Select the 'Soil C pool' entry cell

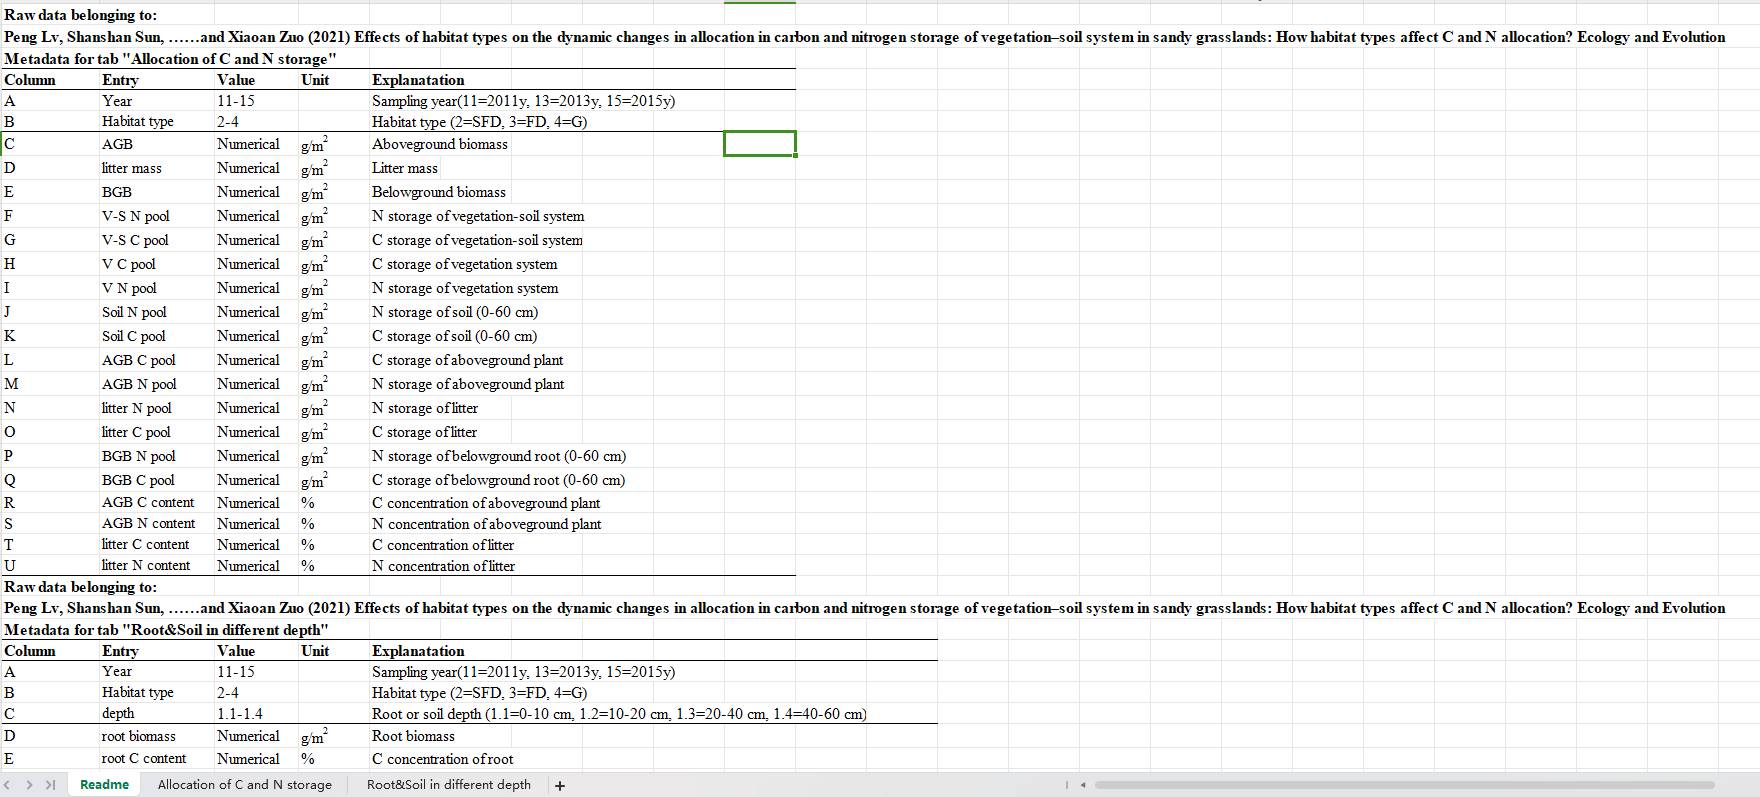coord(133,336)
